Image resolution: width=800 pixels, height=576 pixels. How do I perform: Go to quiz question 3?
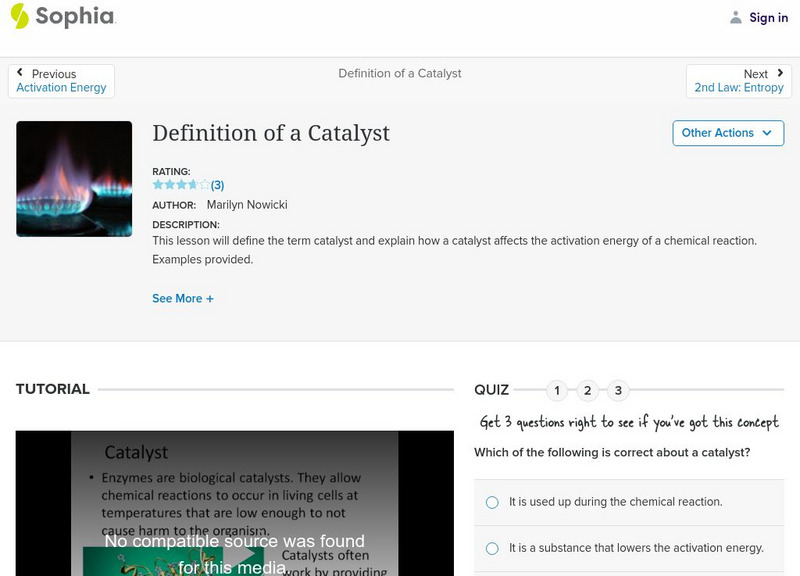tap(618, 390)
